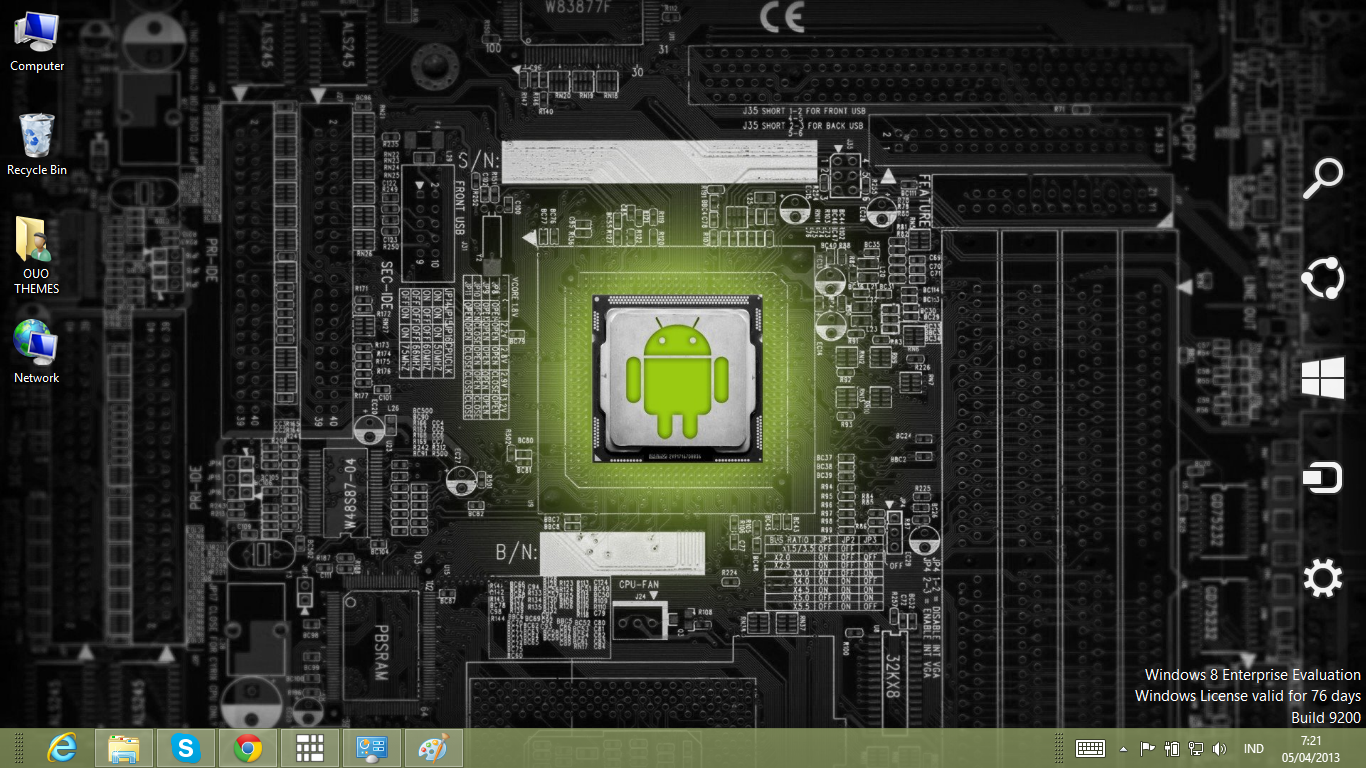Image resolution: width=1366 pixels, height=768 pixels.
Task: Open Paint from the taskbar
Action: click(433, 748)
